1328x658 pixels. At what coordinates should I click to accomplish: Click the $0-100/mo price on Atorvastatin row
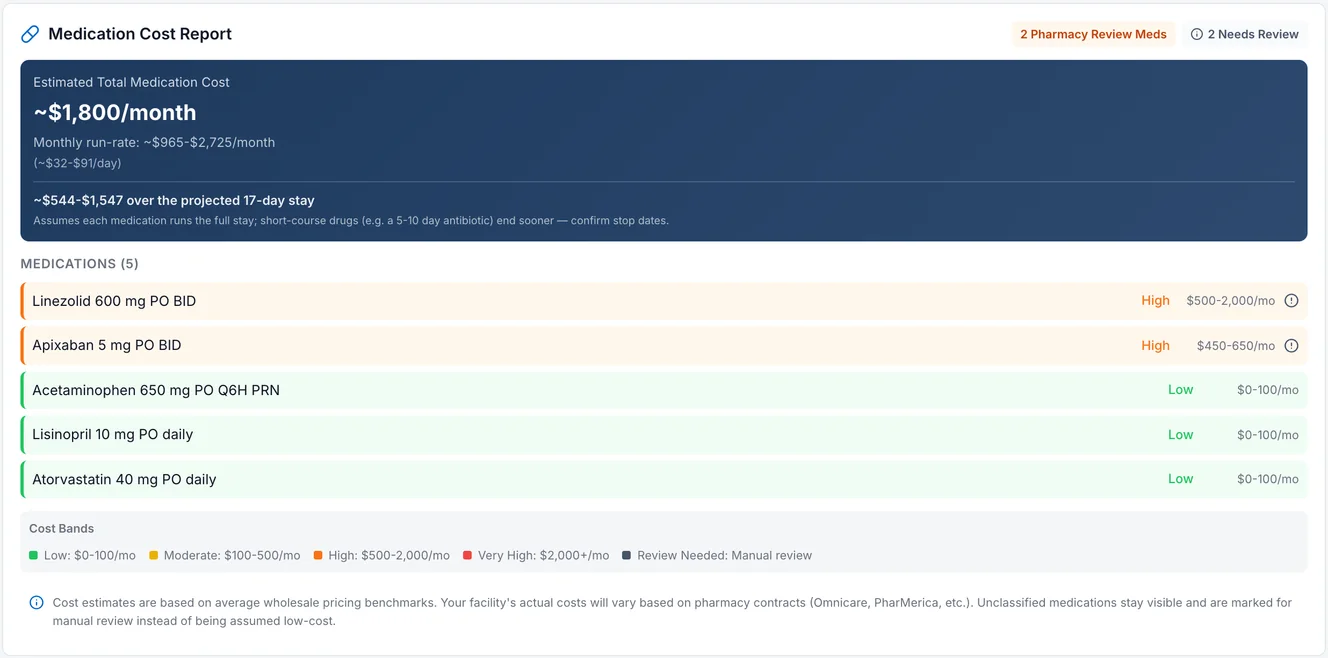tap(1267, 479)
